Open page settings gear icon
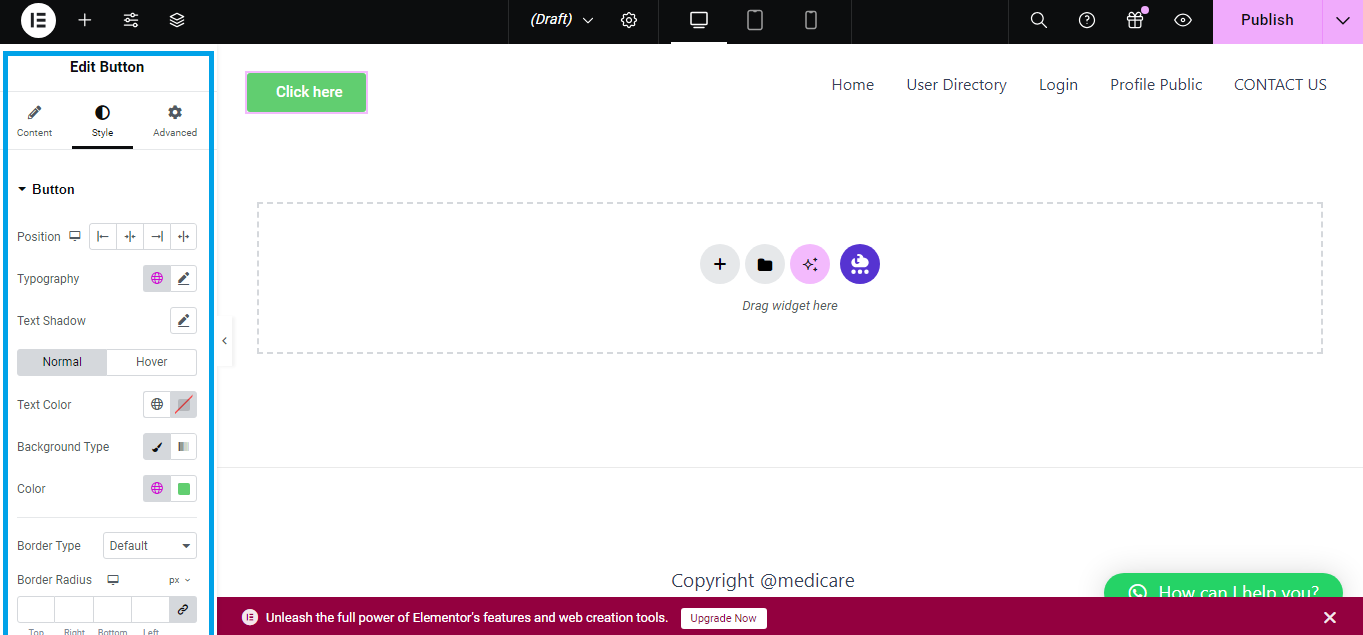The height and width of the screenshot is (635, 1363). point(629,20)
